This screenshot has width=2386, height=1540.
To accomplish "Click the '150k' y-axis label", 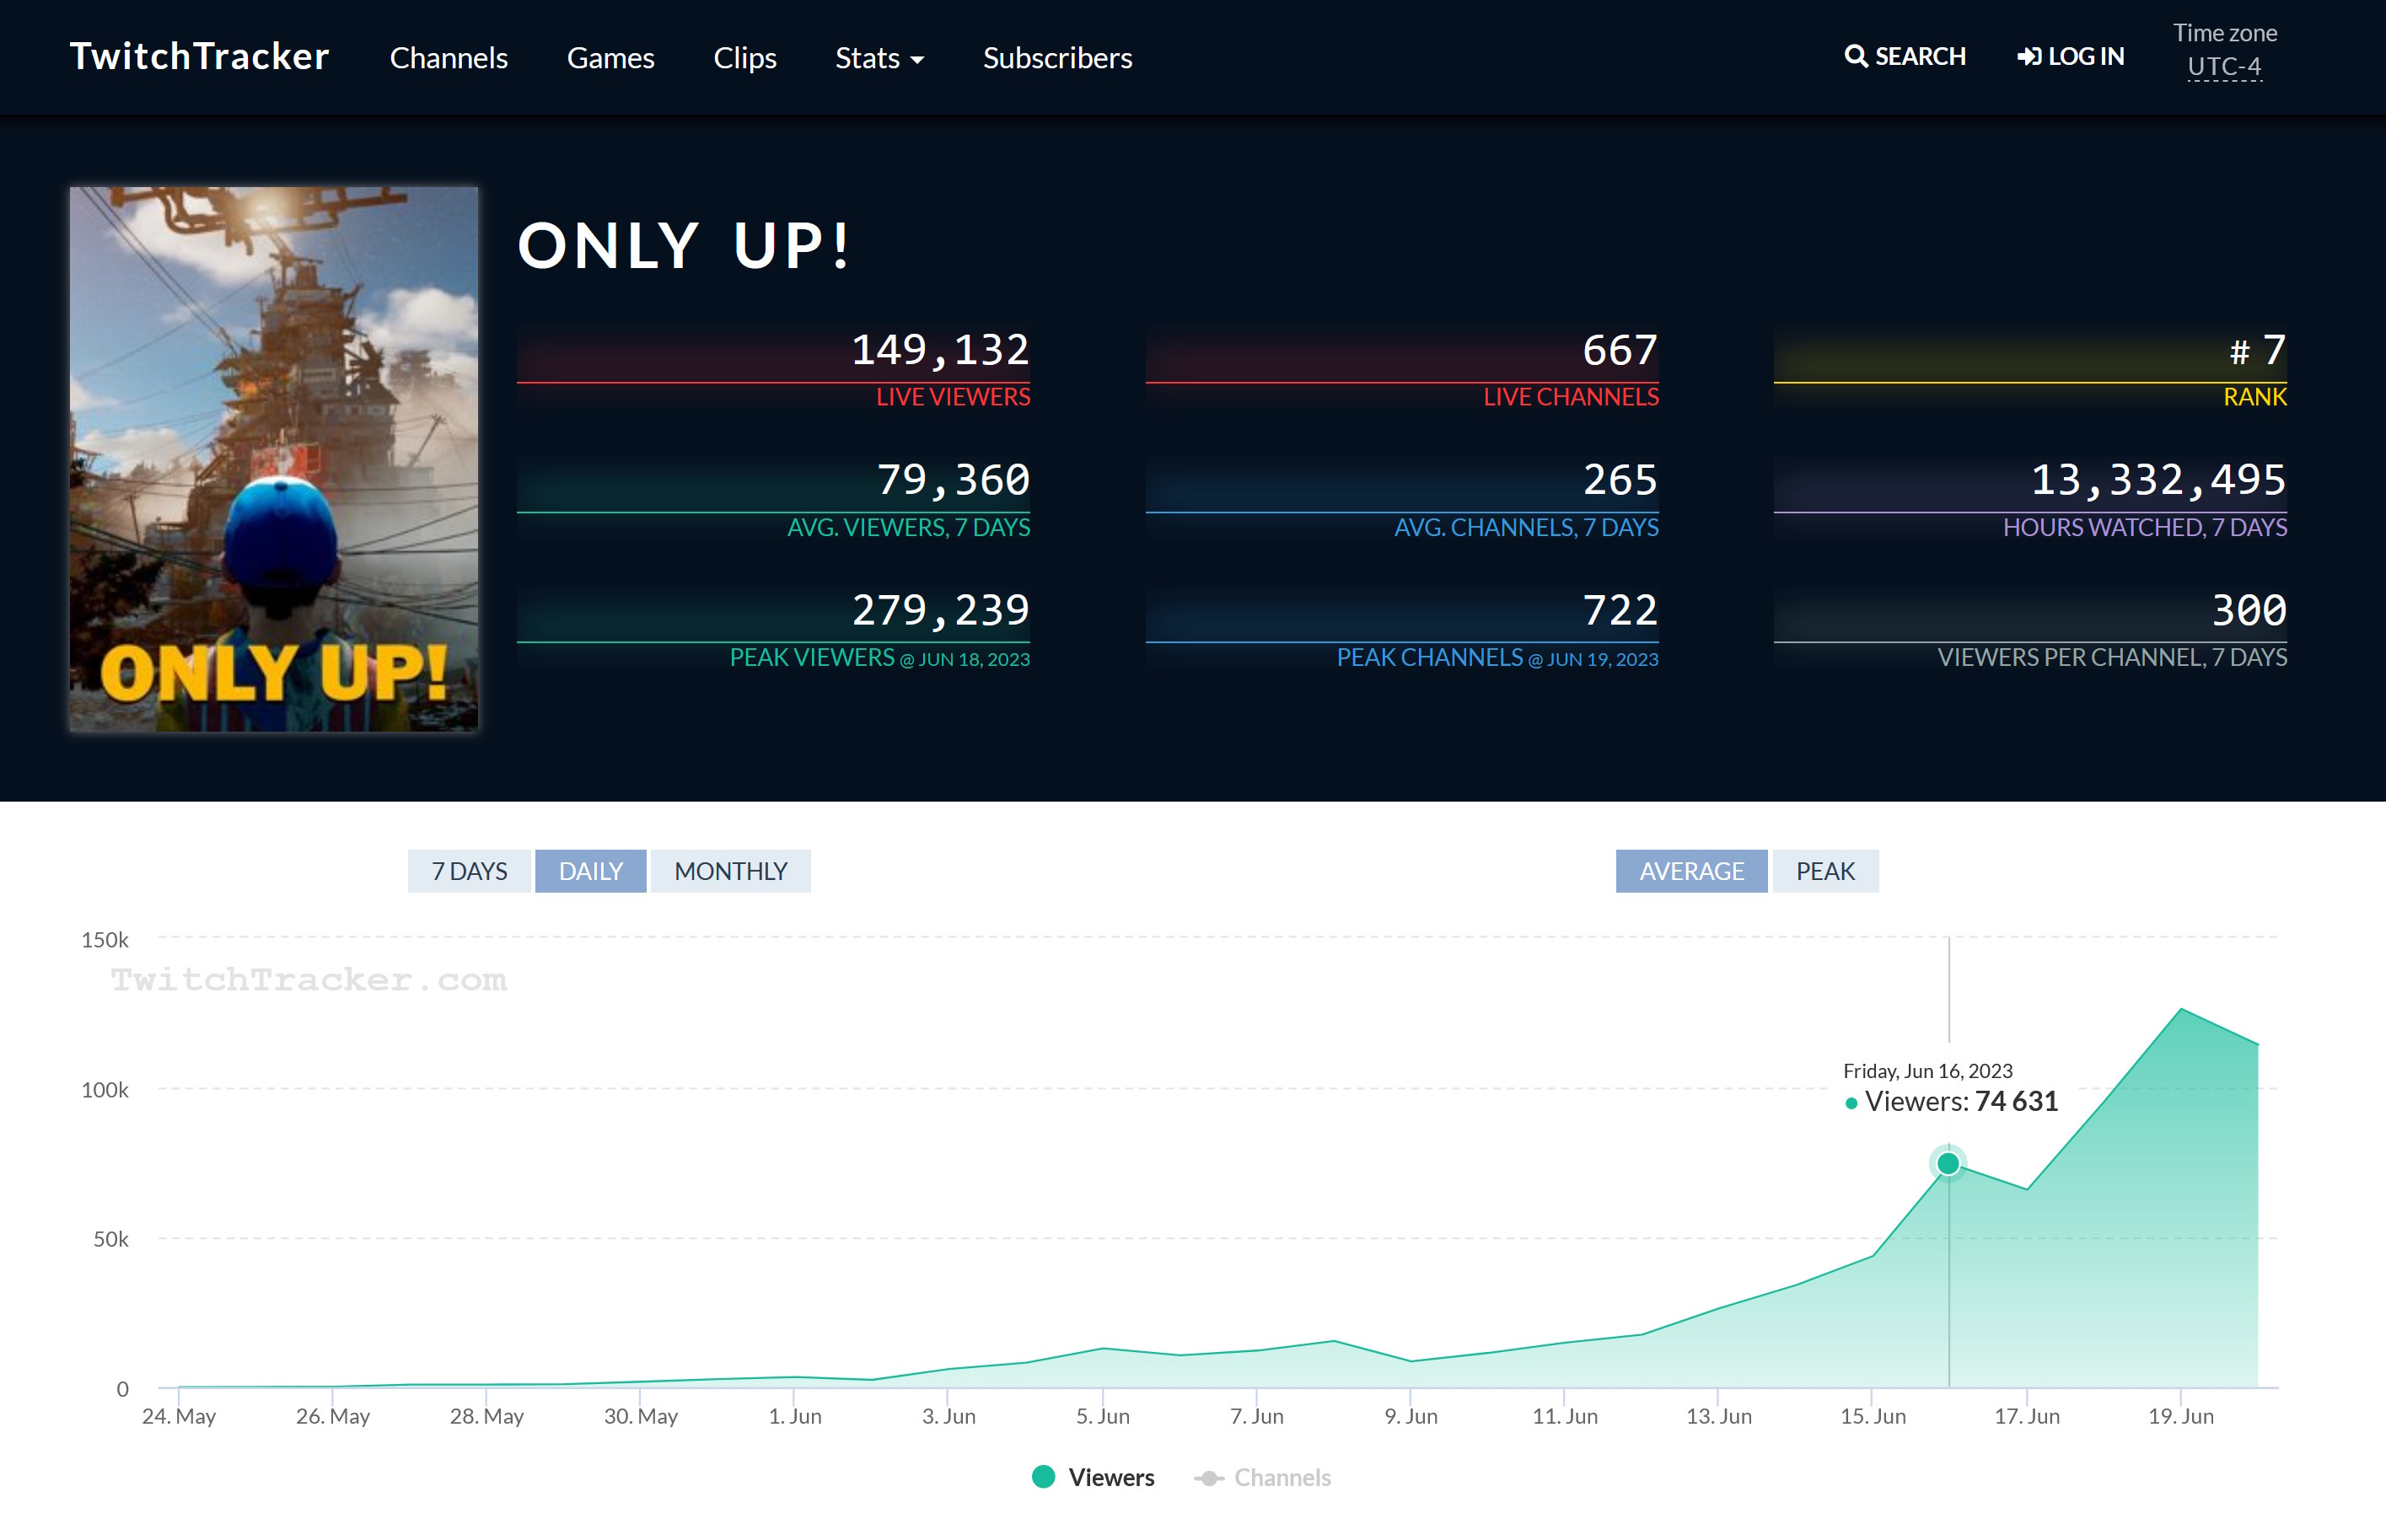I will (105, 940).
